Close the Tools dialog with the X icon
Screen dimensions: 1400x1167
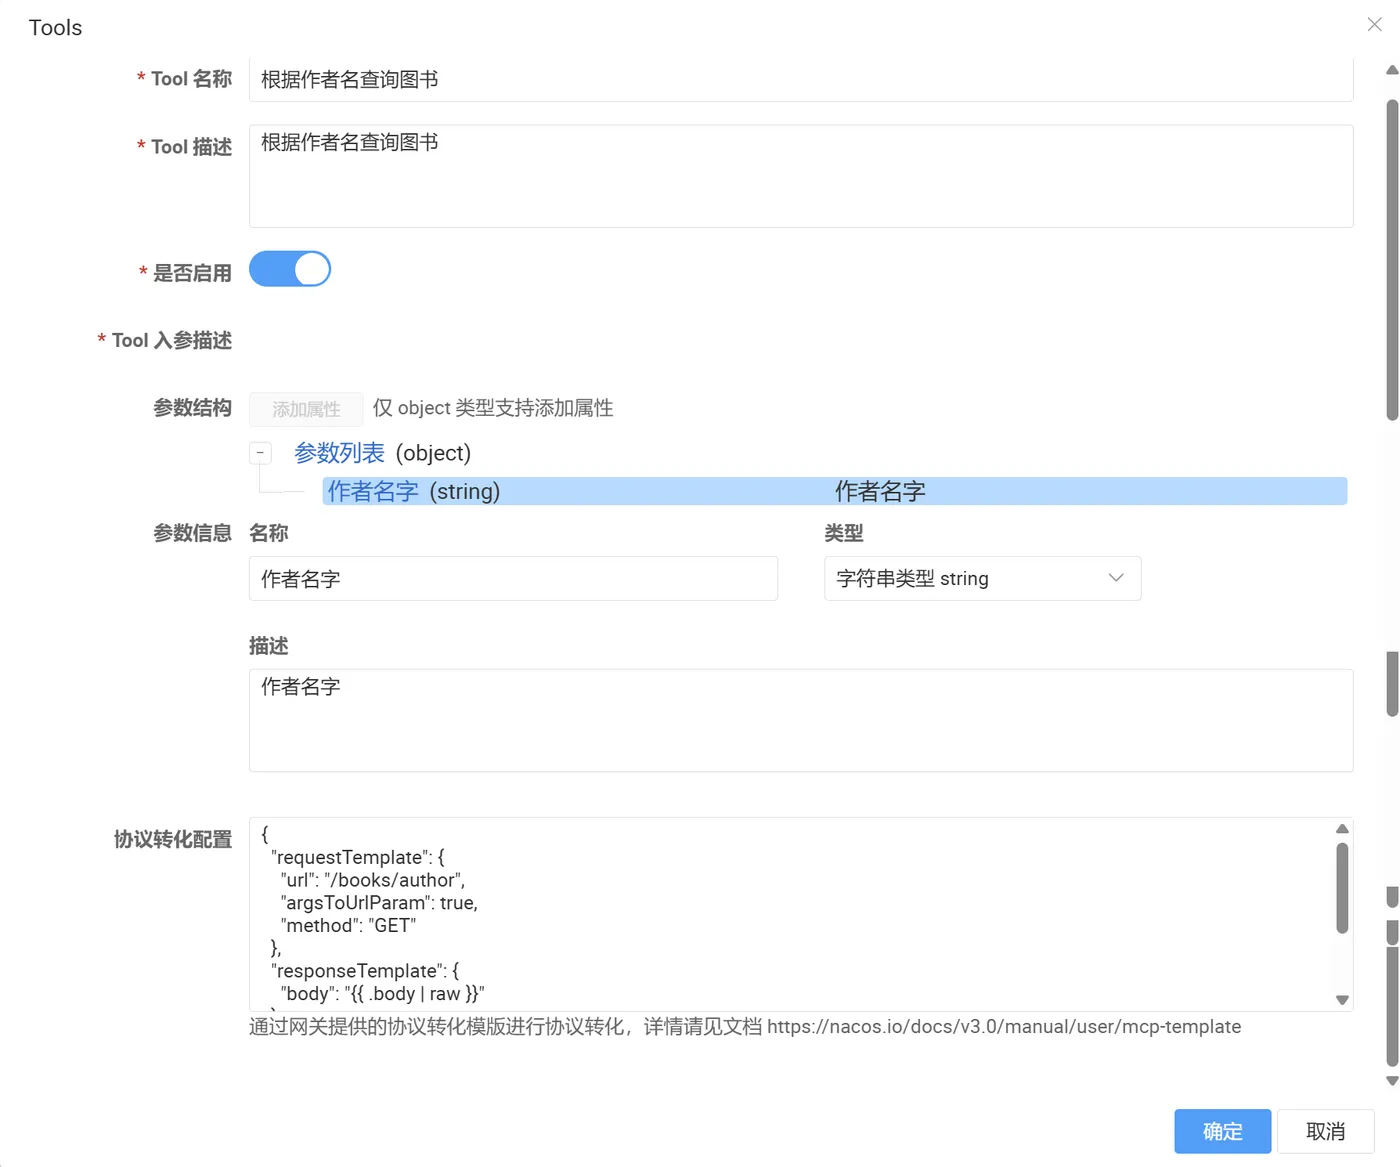pyautogui.click(x=1374, y=25)
